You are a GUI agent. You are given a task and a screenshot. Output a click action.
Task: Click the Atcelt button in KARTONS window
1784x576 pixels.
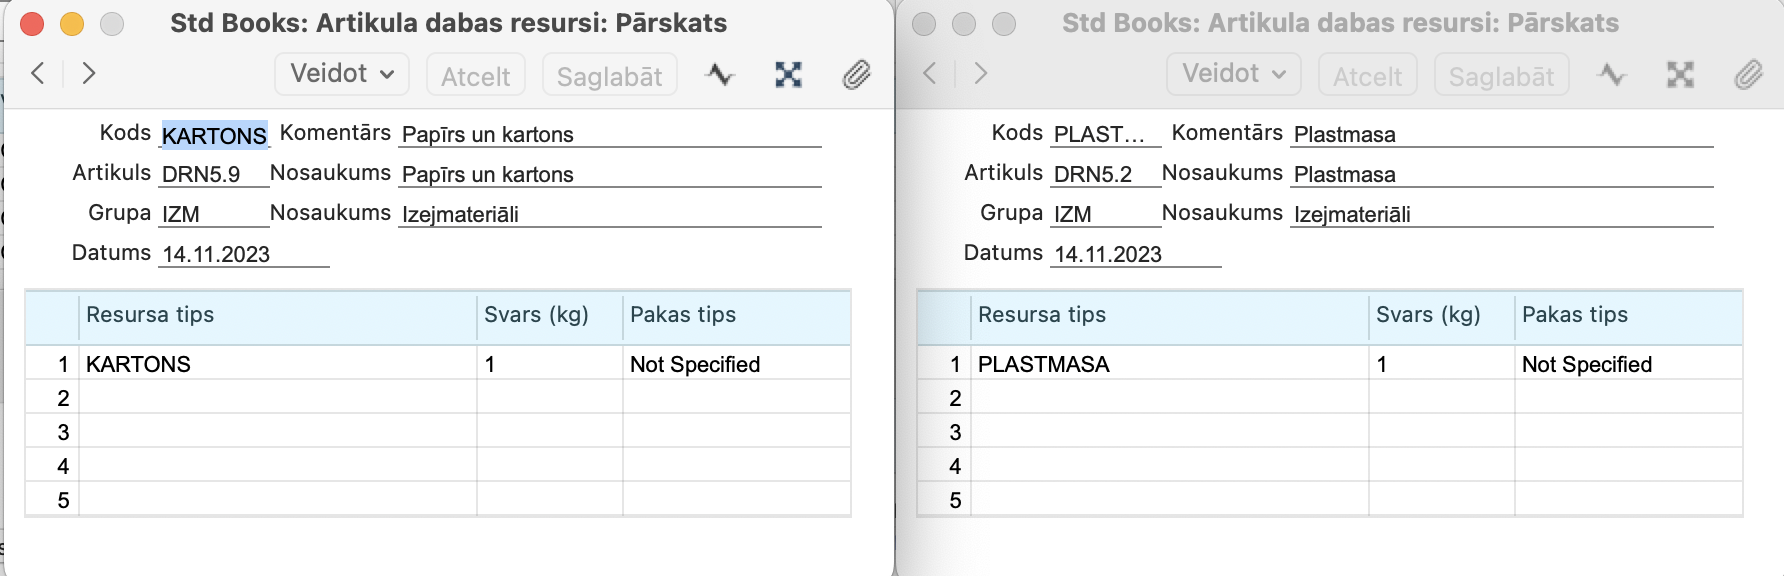click(476, 75)
